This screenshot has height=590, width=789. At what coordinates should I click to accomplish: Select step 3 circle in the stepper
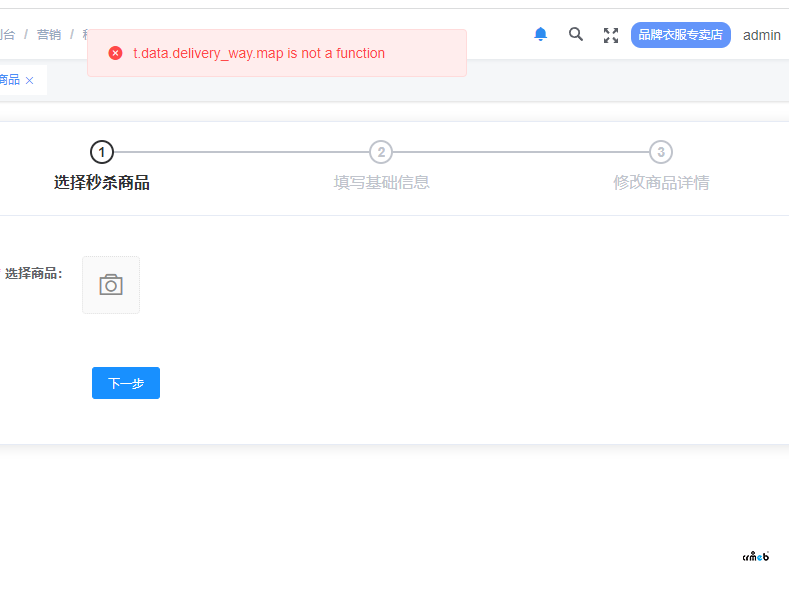(x=660, y=152)
